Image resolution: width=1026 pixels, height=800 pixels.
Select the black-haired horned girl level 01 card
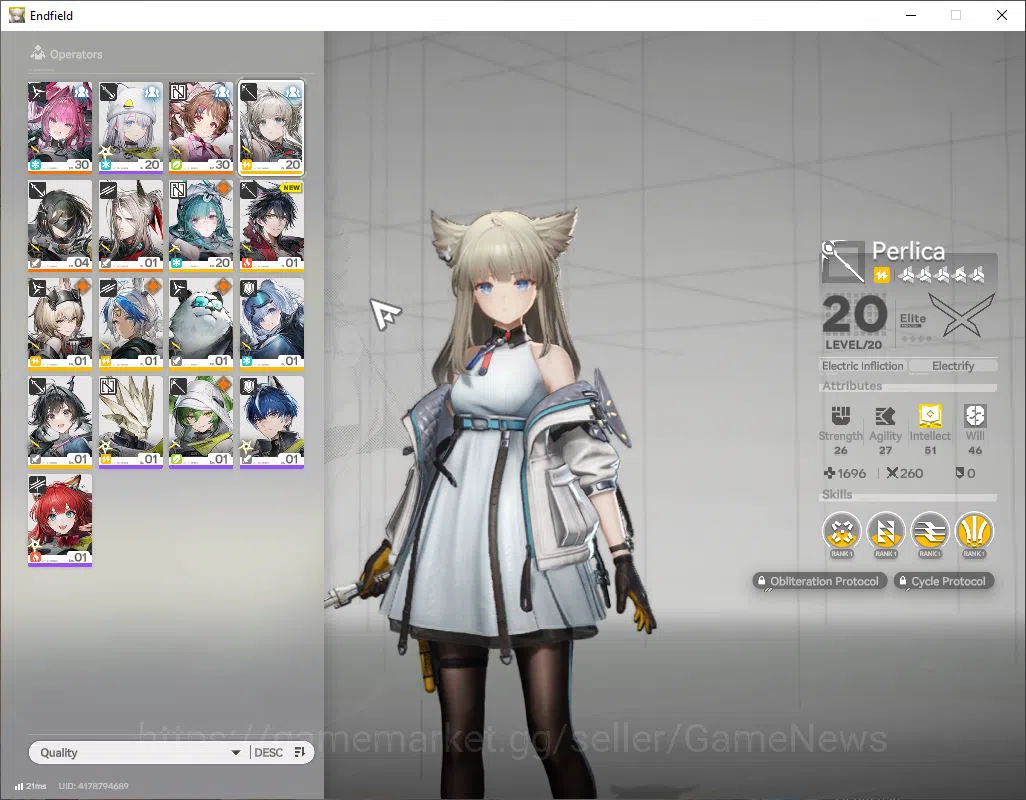tap(60, 422)
